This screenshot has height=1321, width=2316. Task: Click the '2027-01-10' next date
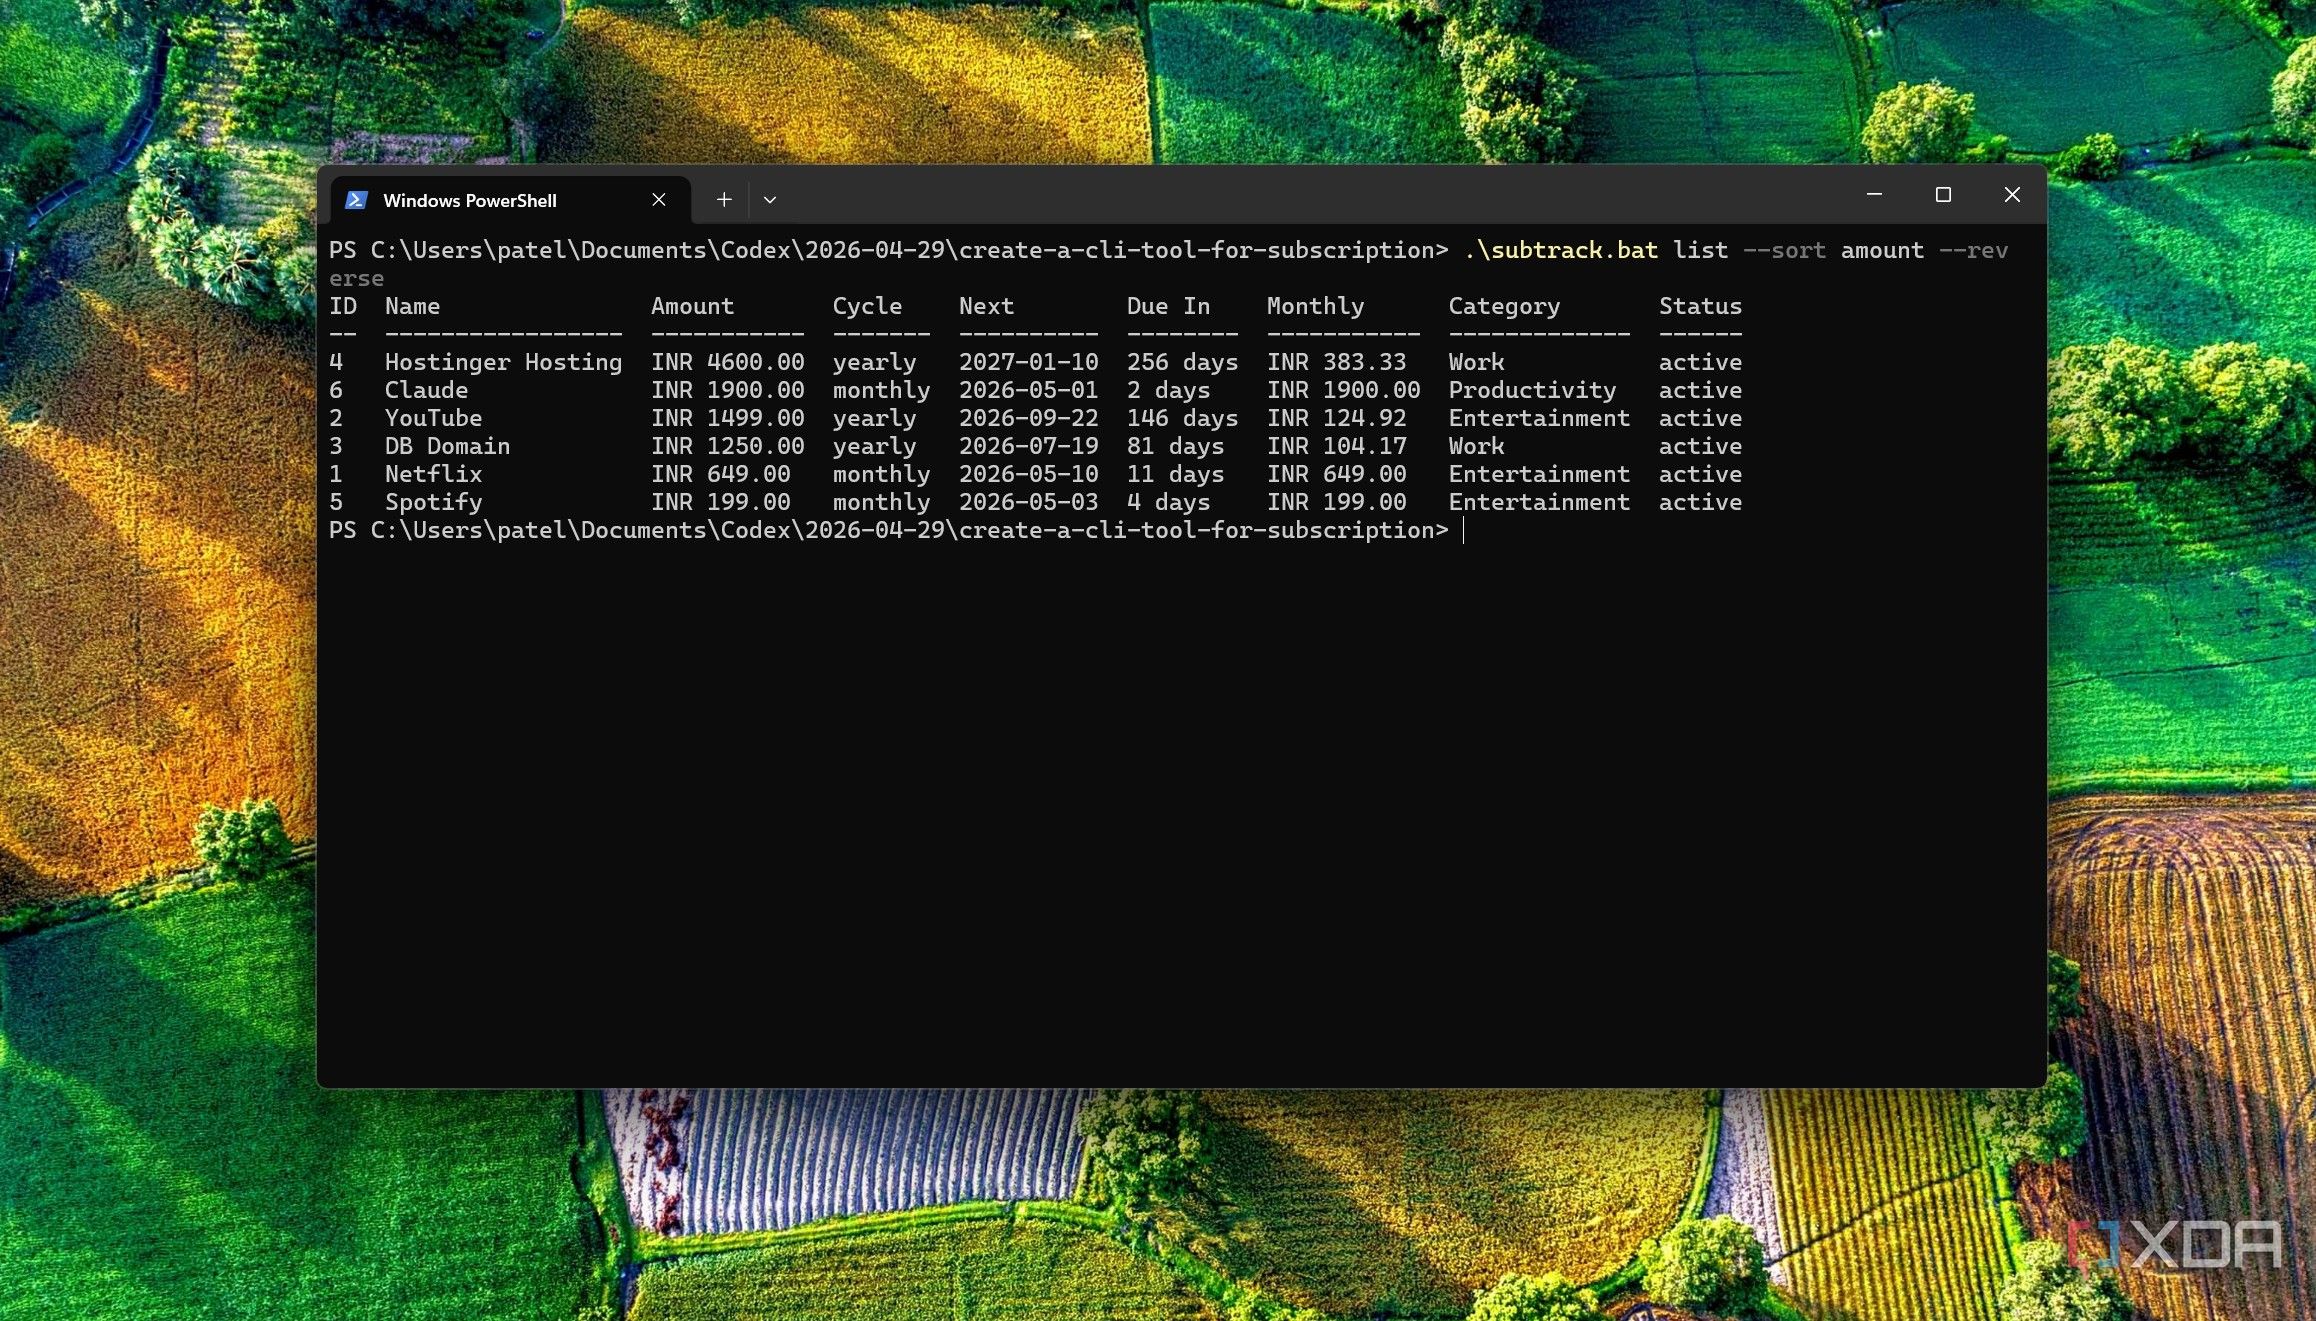coord(1028,362)
